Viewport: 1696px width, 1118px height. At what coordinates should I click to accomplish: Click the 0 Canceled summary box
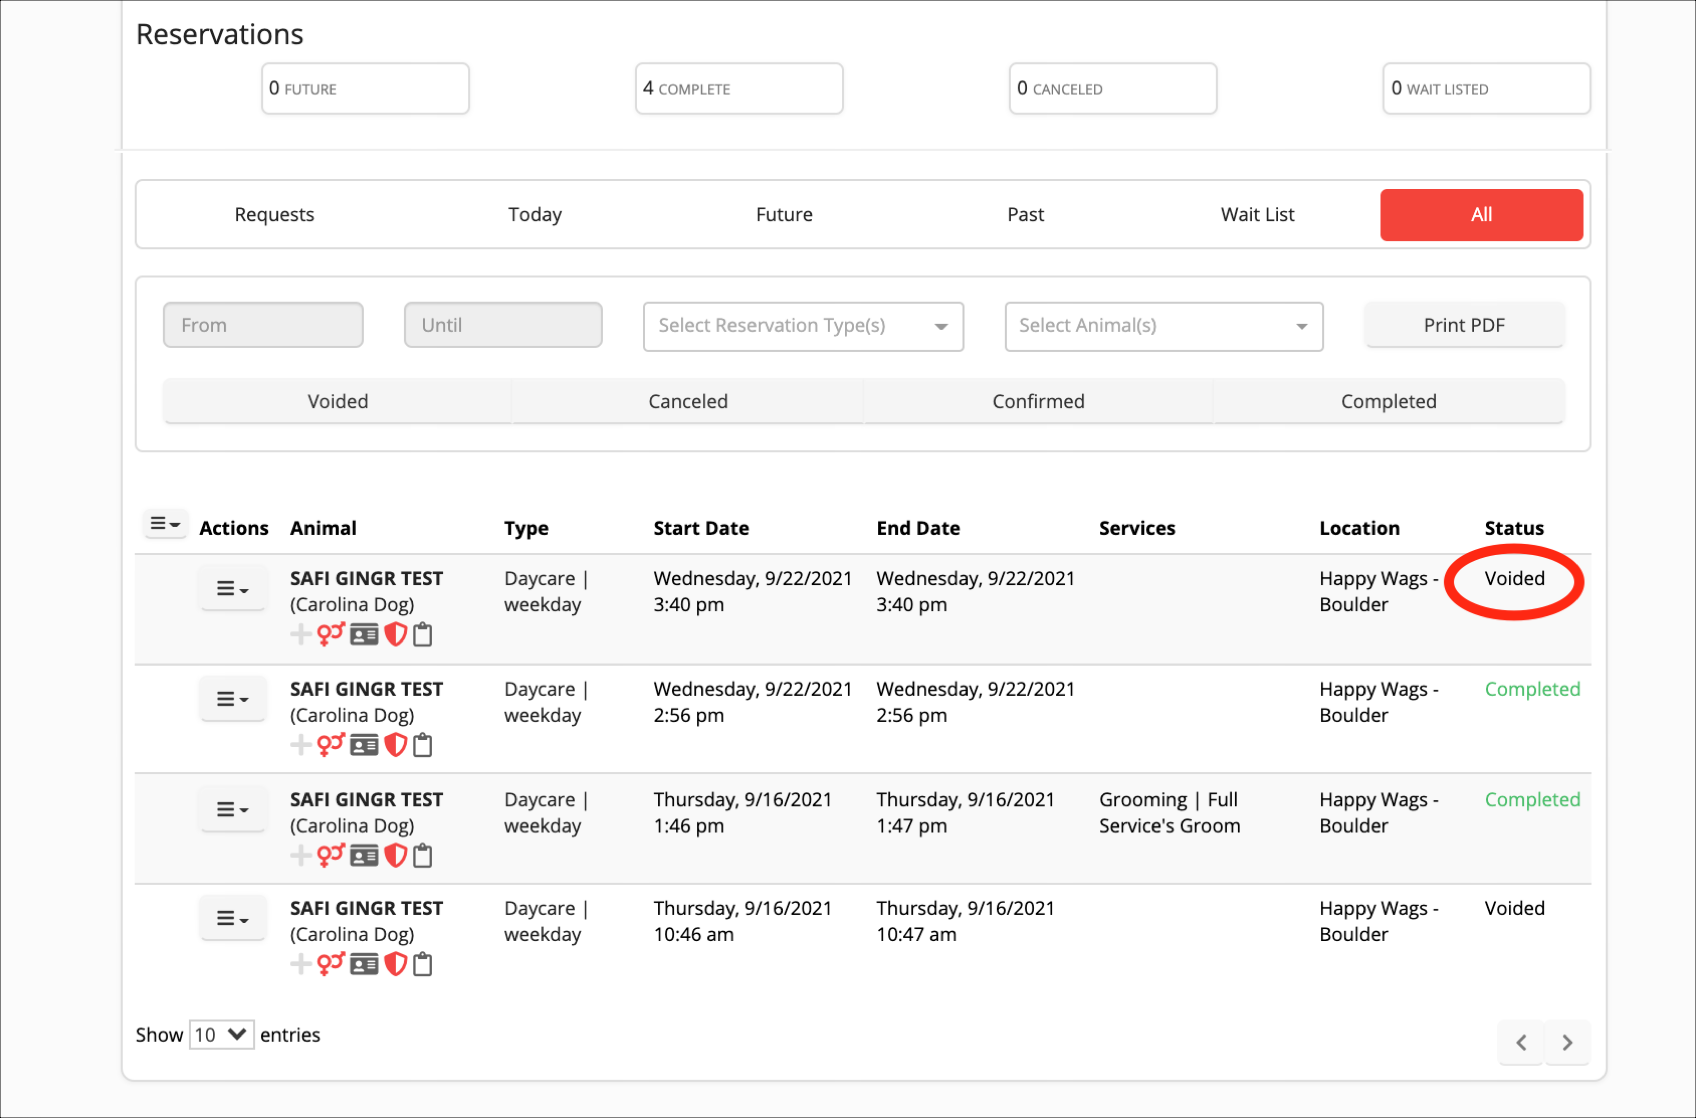1113,89
